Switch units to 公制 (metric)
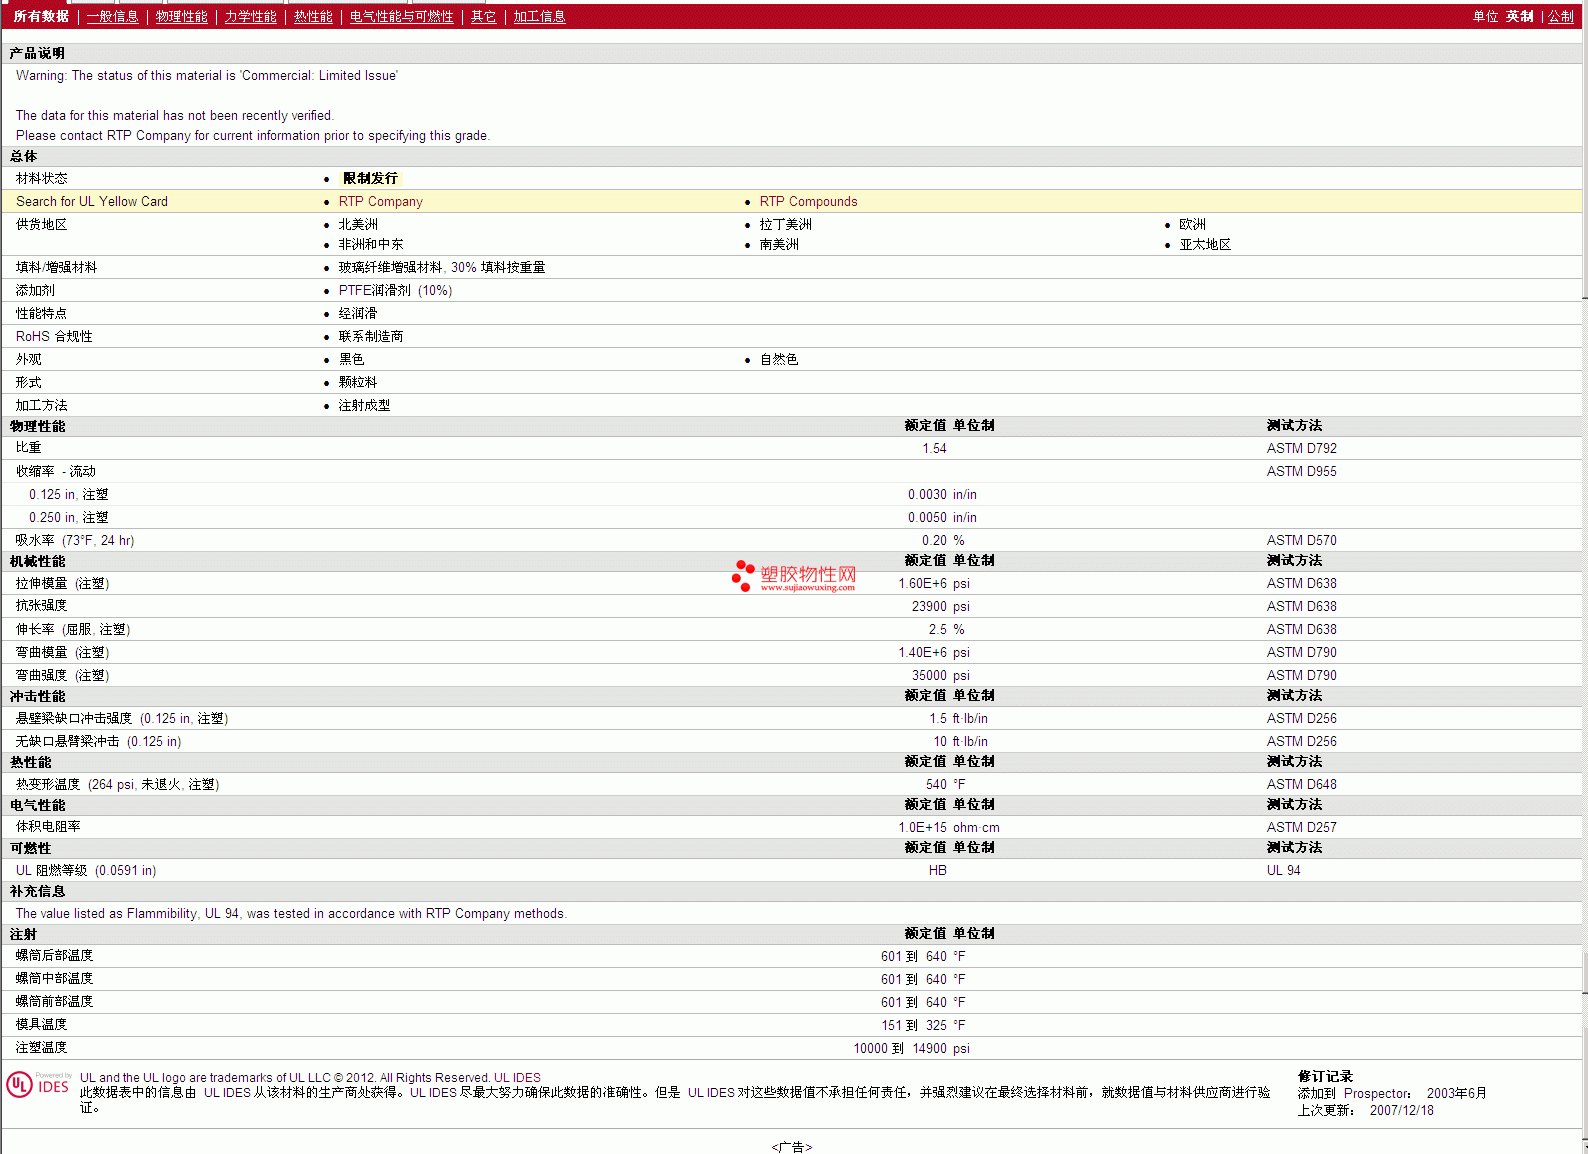Image resolution: width=1588 pixels, height=1154 pixels. click(x=1560, y=17)
